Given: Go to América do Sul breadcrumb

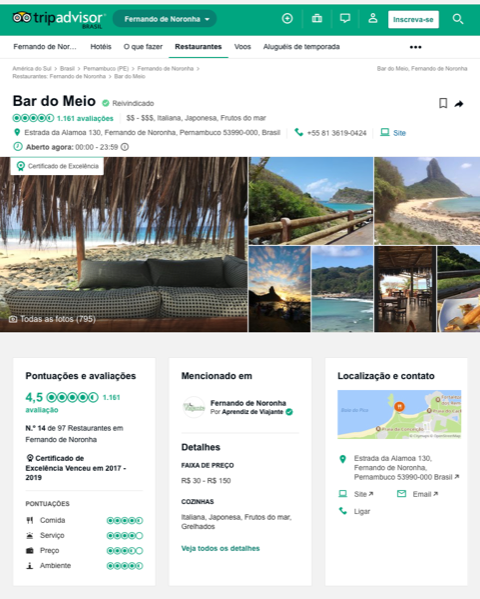Looking at the screenshot, I should (32, 68).
